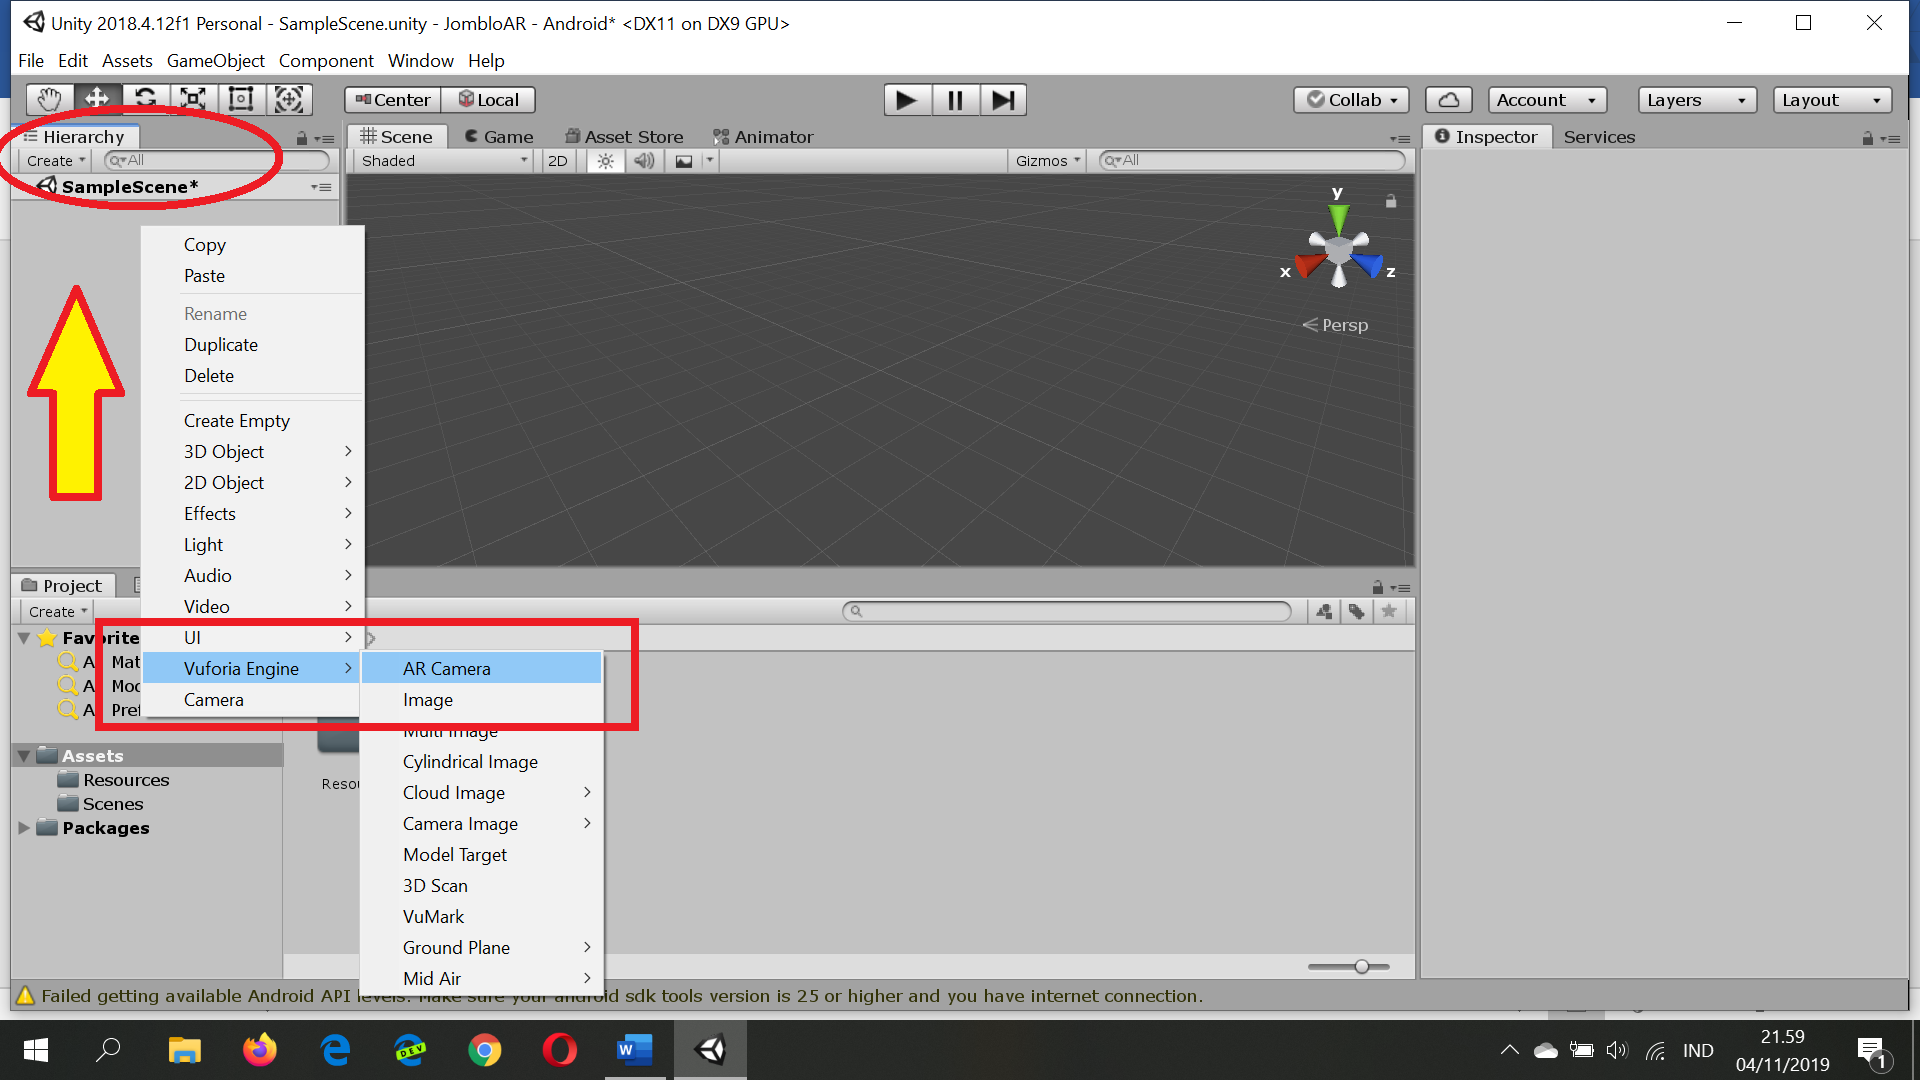Image resolution: width=1920 pixels, height=1080 pixels.
Task: Lock the Inspector panel
Action: pyautogui.click(x=1867, y=139)
